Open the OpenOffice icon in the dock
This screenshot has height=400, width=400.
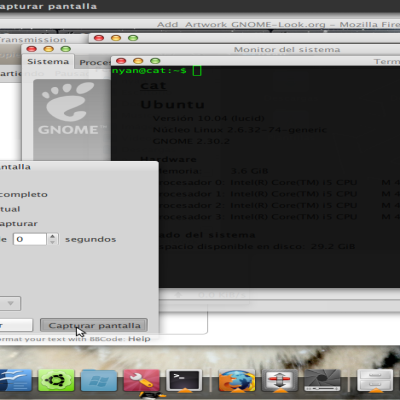click(15, 380)
